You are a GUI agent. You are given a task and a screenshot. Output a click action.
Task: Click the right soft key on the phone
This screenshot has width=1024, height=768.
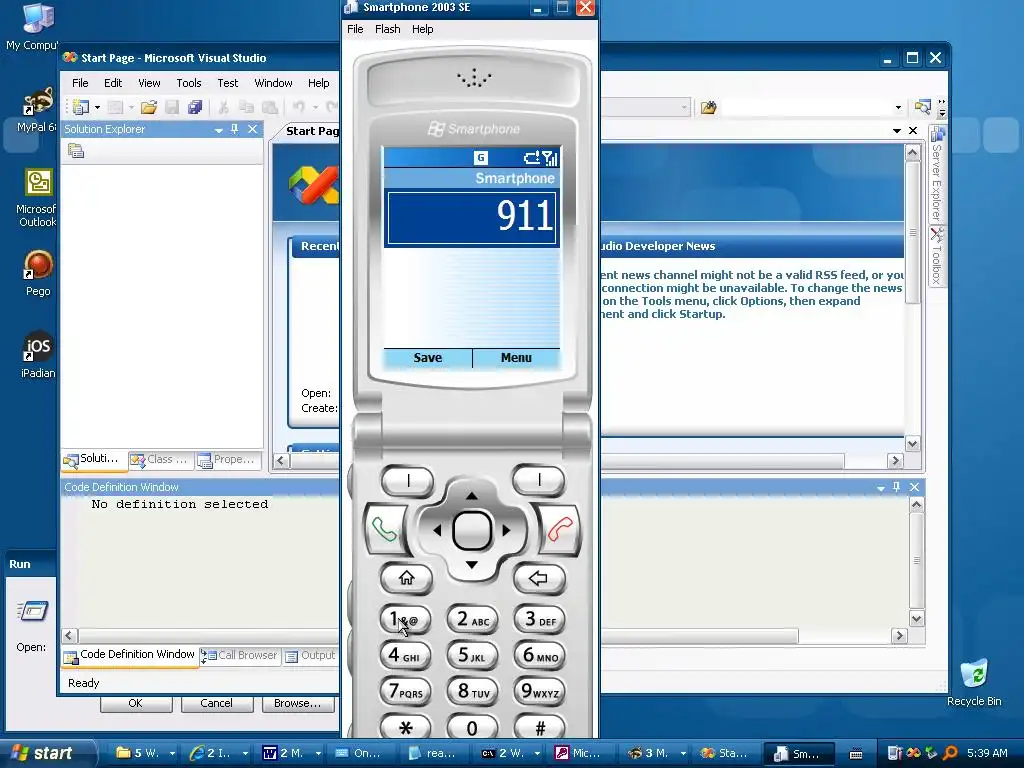539,481
